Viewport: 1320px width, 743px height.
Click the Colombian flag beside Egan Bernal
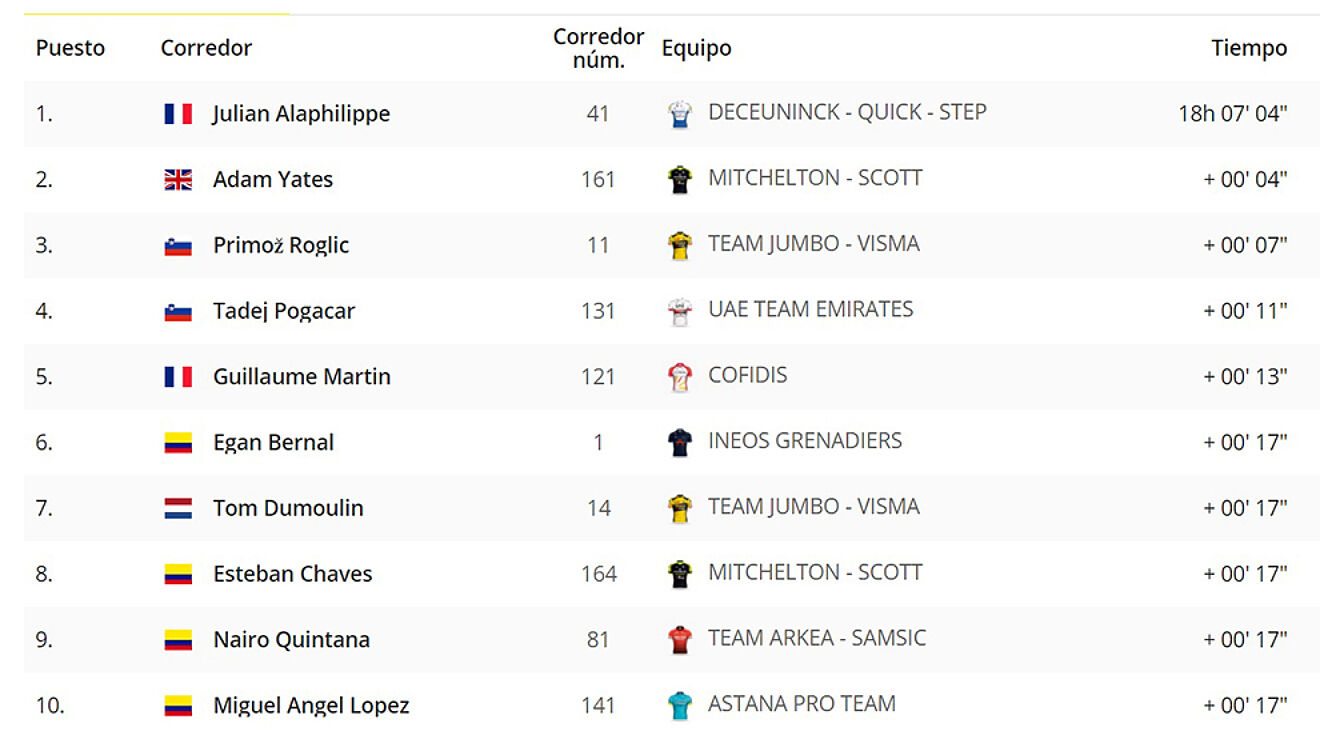tap(178, 443)
